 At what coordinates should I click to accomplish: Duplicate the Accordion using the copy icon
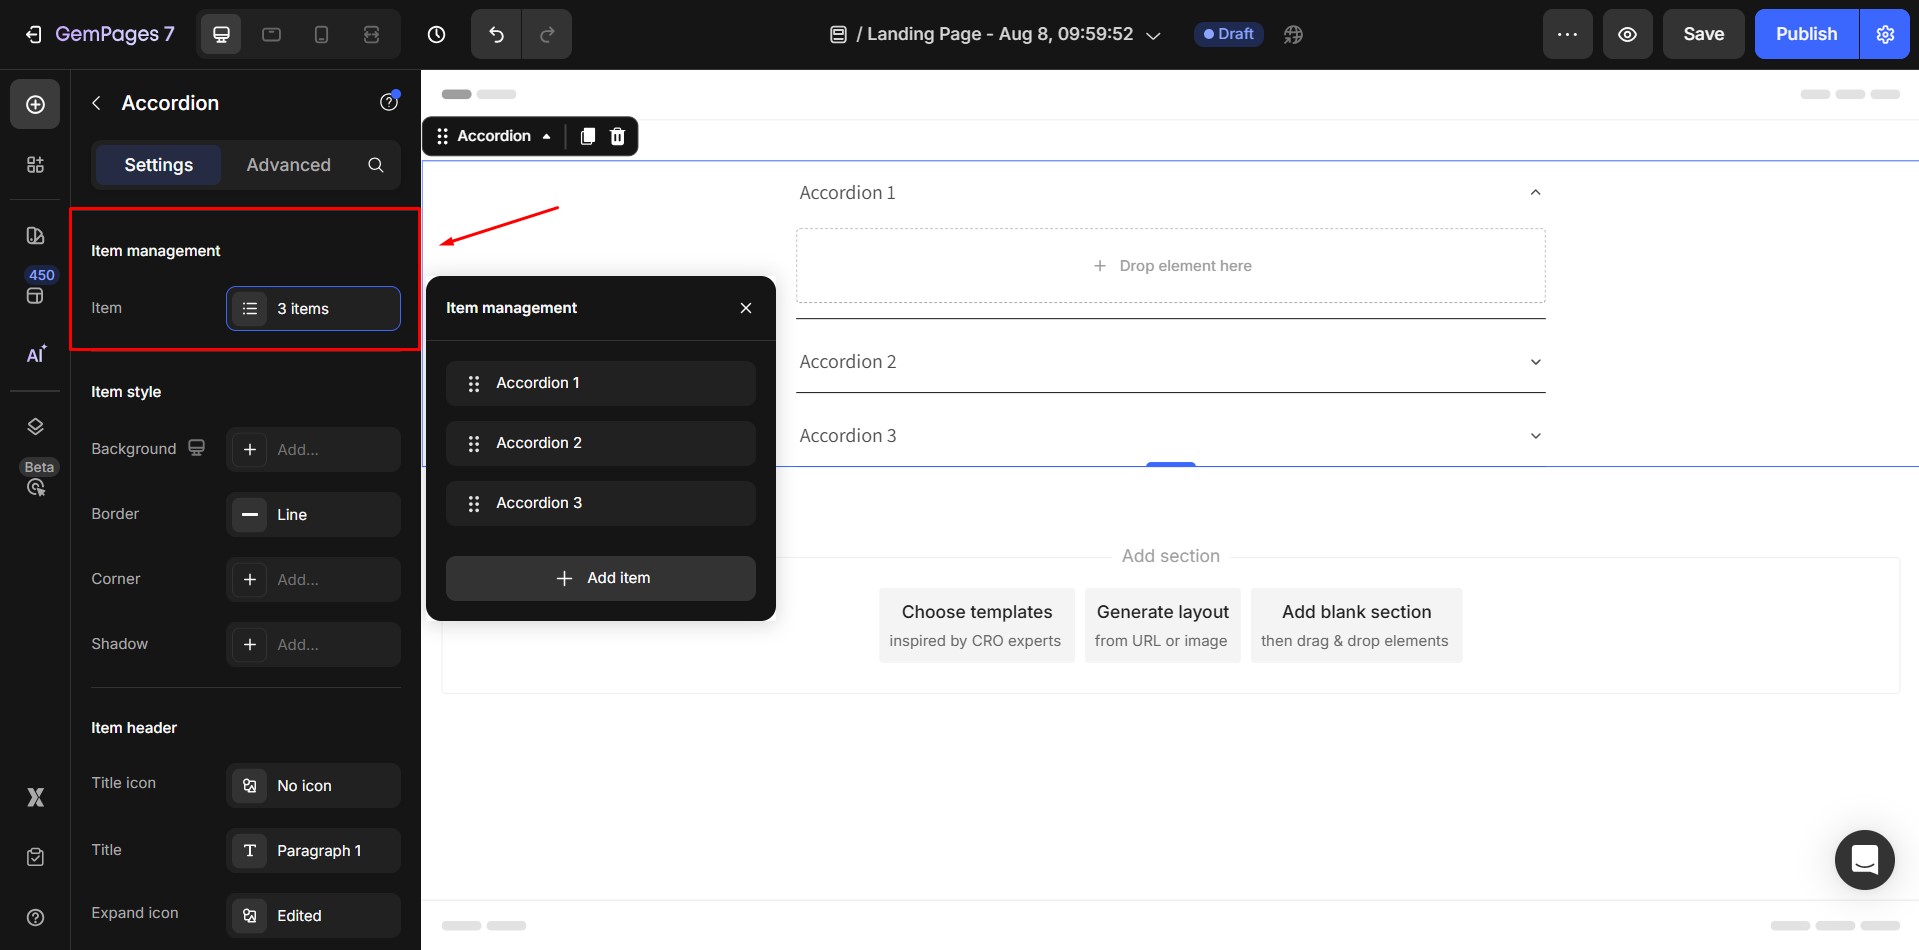click(x=587, y=136)
